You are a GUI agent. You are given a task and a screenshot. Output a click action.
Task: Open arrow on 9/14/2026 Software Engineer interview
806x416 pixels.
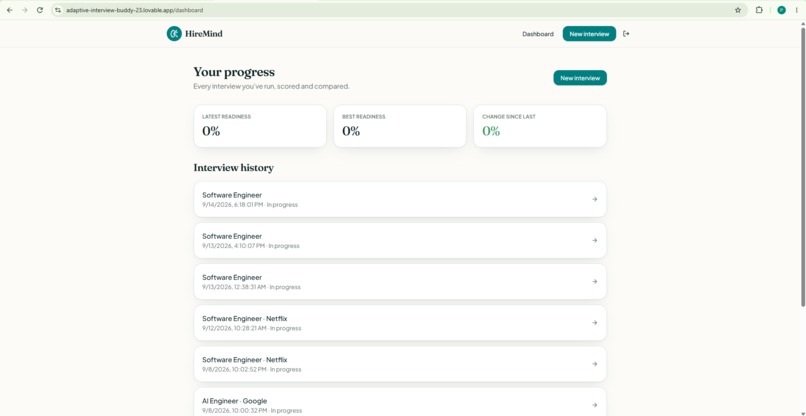coord(595,200)
